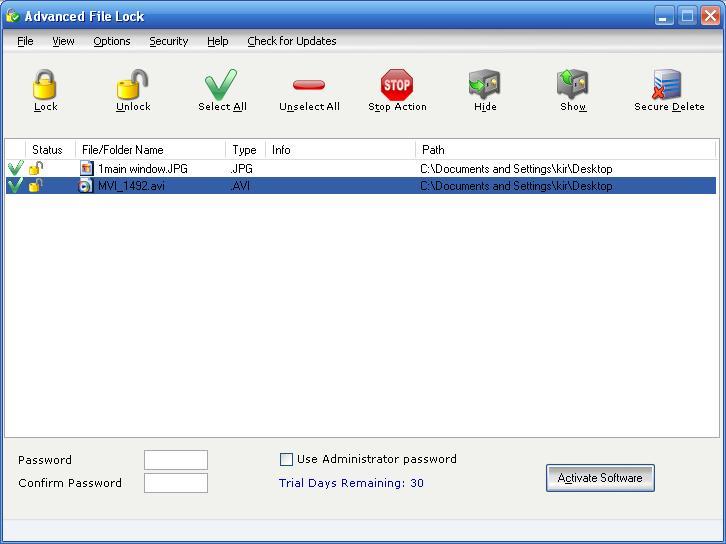Click the Select All green checkmark icon
This screenshot has height=544, width=726.
click(x=221, y=84)
